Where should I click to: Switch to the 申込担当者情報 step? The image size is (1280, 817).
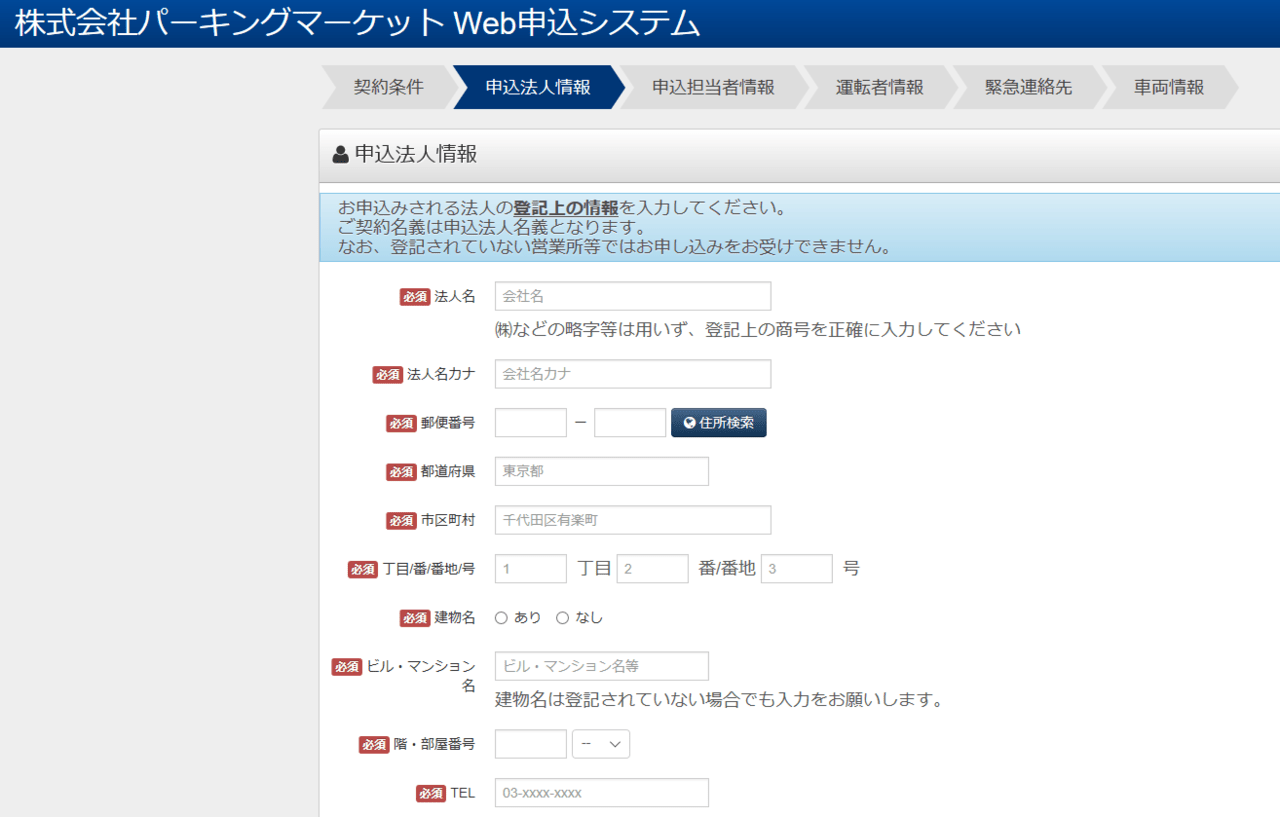[x=714, y=87]
